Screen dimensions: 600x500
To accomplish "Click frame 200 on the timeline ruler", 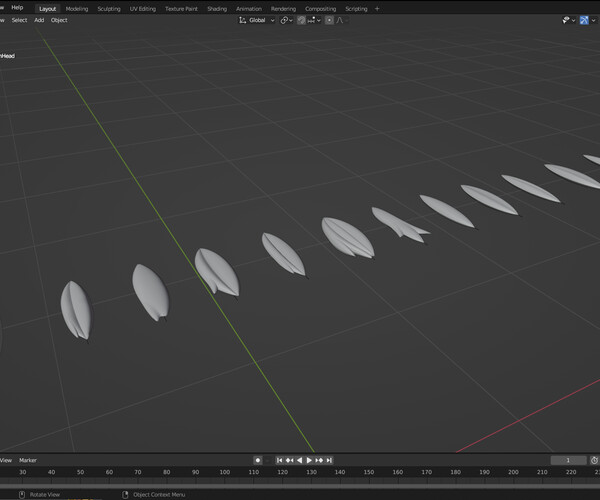I will pos(513,472).
